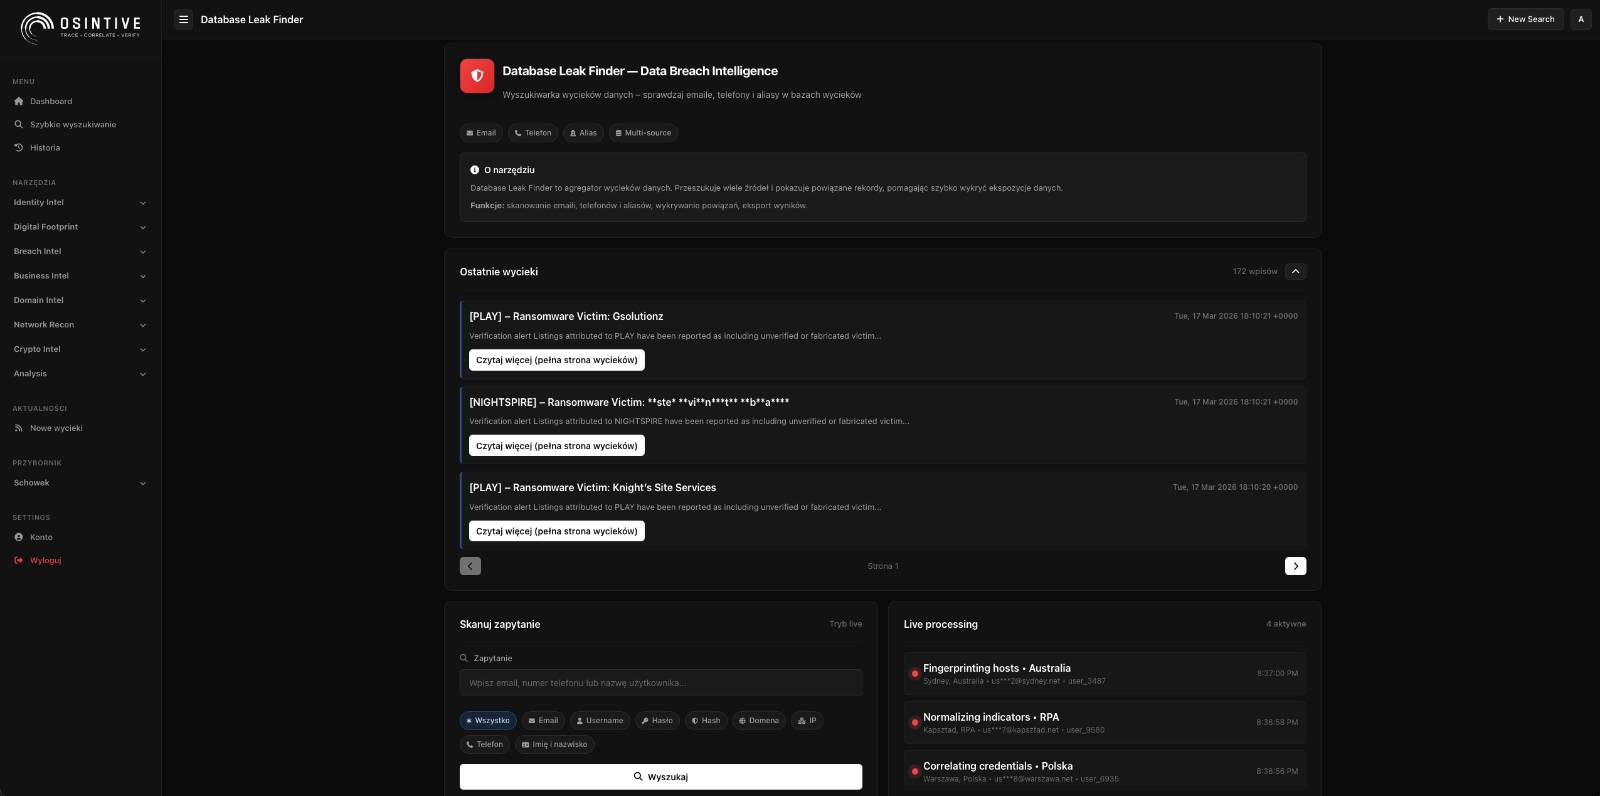Click the Fingerprinting hosts • Australia entry
The height and width of the screenshot is (796, 1600).
click(1104, 673)
